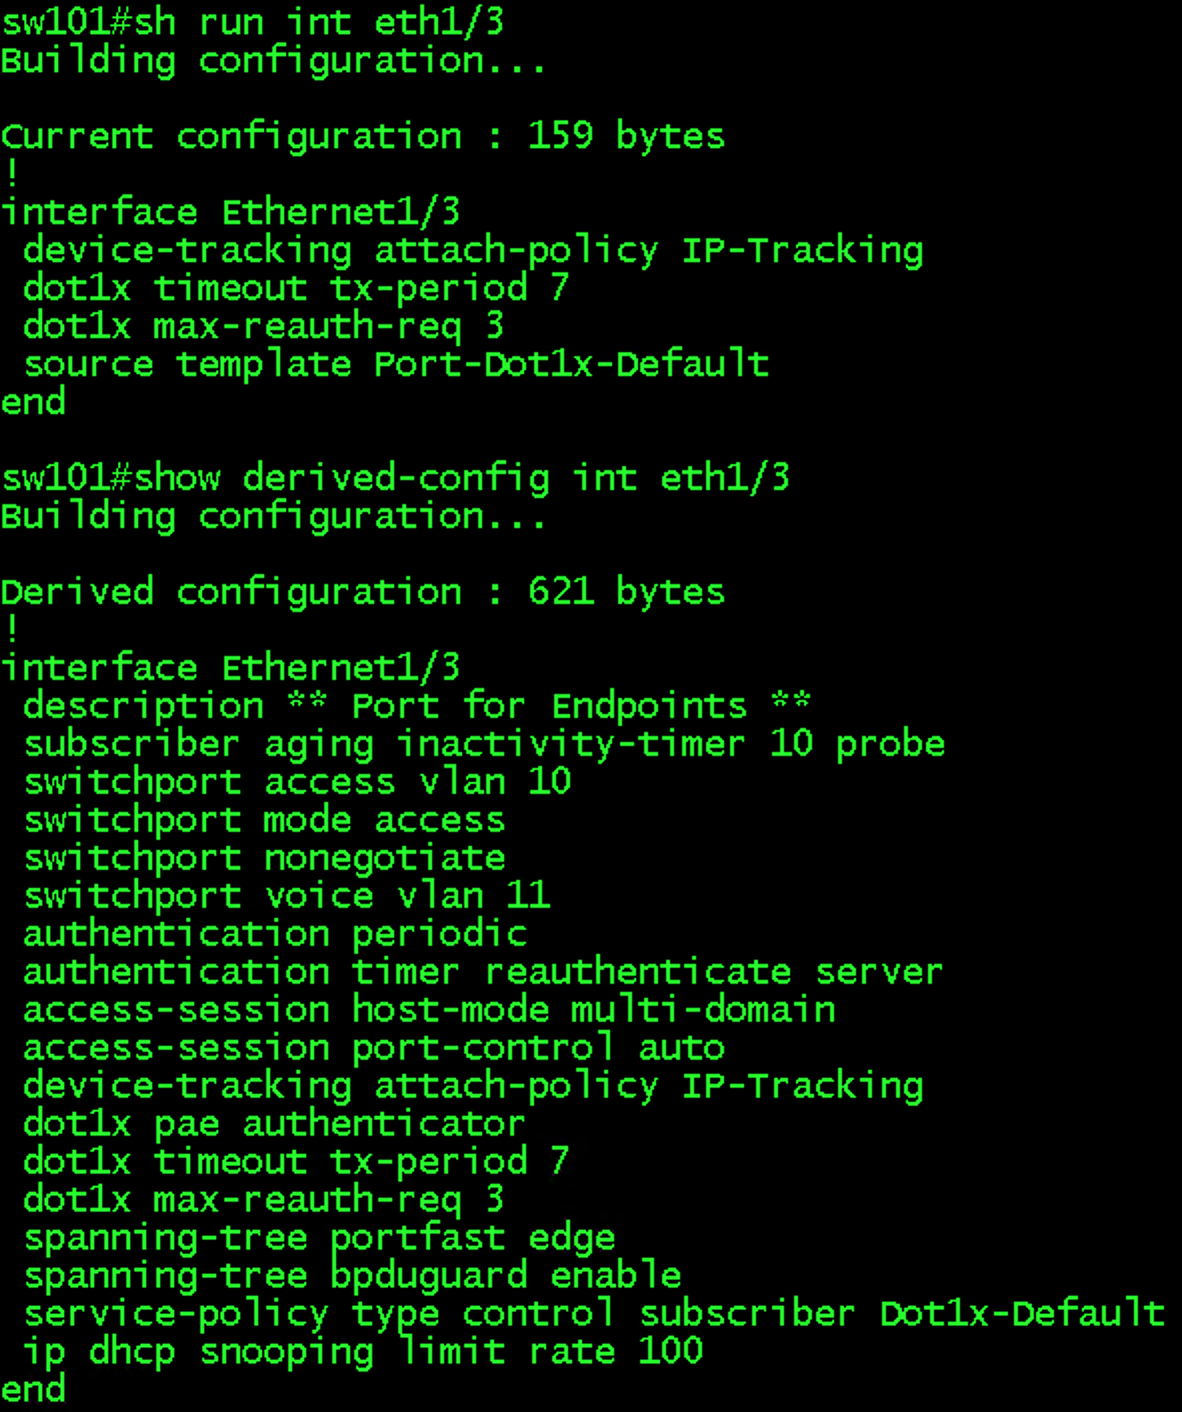Click 'Derived configuration : 621 bytes' line
Viewport: 1182px width, 1412px height.
point(362,592)
